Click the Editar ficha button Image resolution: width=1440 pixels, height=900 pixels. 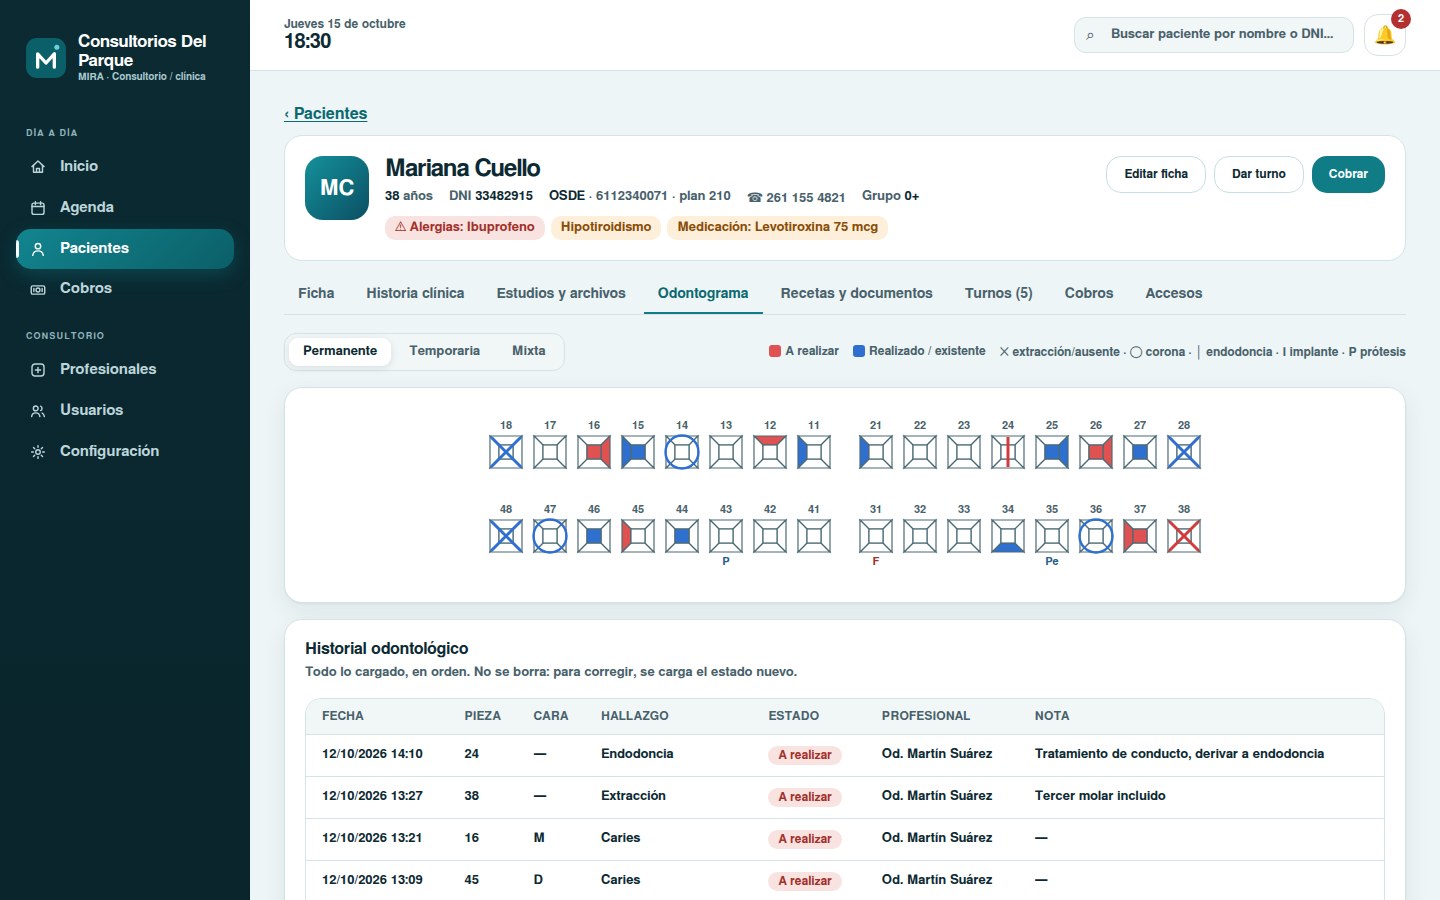tap(1156, 174)
